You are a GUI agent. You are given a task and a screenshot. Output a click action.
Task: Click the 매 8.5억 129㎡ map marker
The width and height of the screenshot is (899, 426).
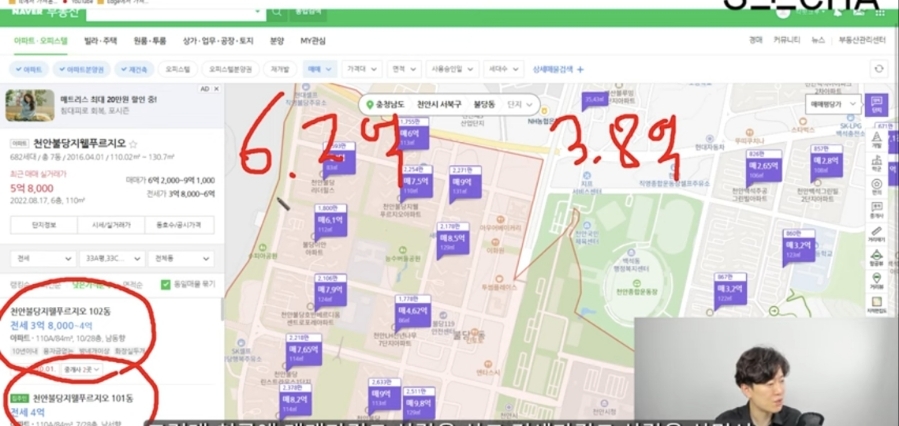coord(453,241)
